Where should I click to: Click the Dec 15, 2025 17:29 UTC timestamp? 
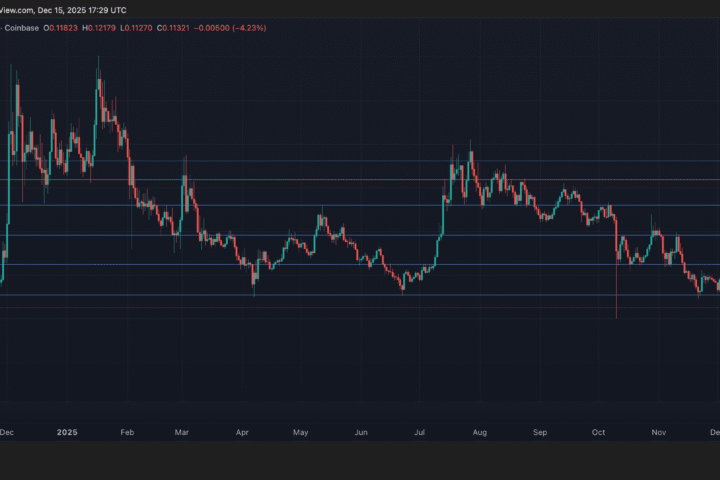82,10
